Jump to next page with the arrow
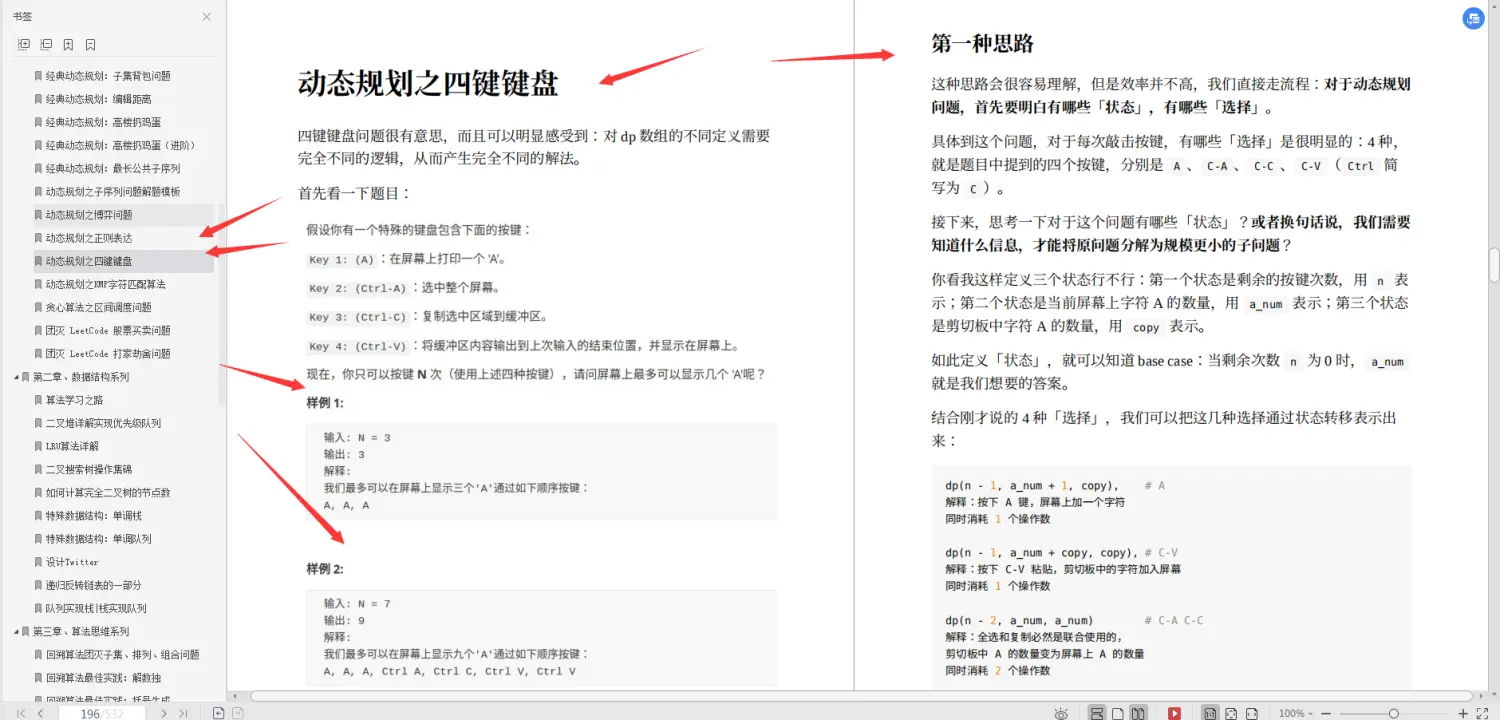 pyautogui.click(x=164, y=712)
